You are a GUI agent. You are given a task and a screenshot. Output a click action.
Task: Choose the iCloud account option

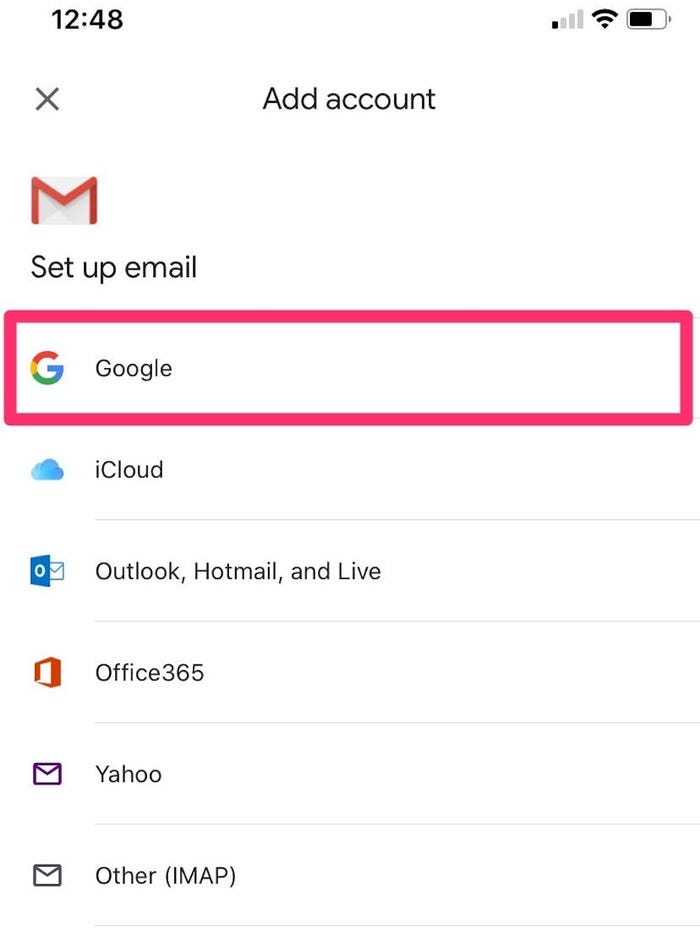[x=350, y=469]
